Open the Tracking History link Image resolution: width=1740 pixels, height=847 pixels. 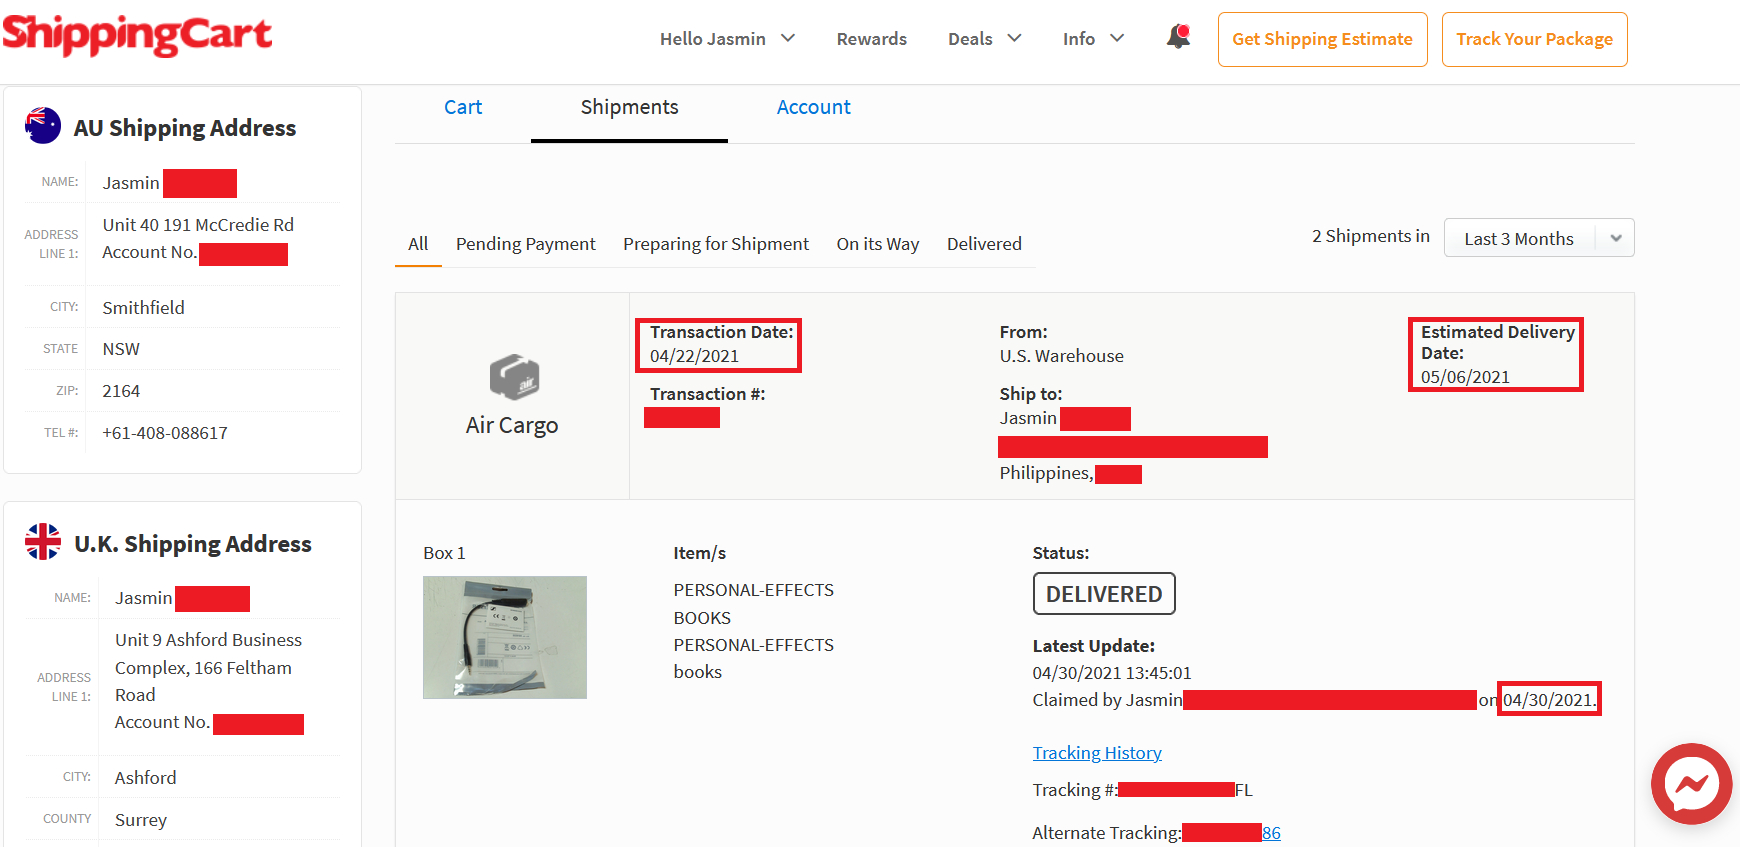1097,753
